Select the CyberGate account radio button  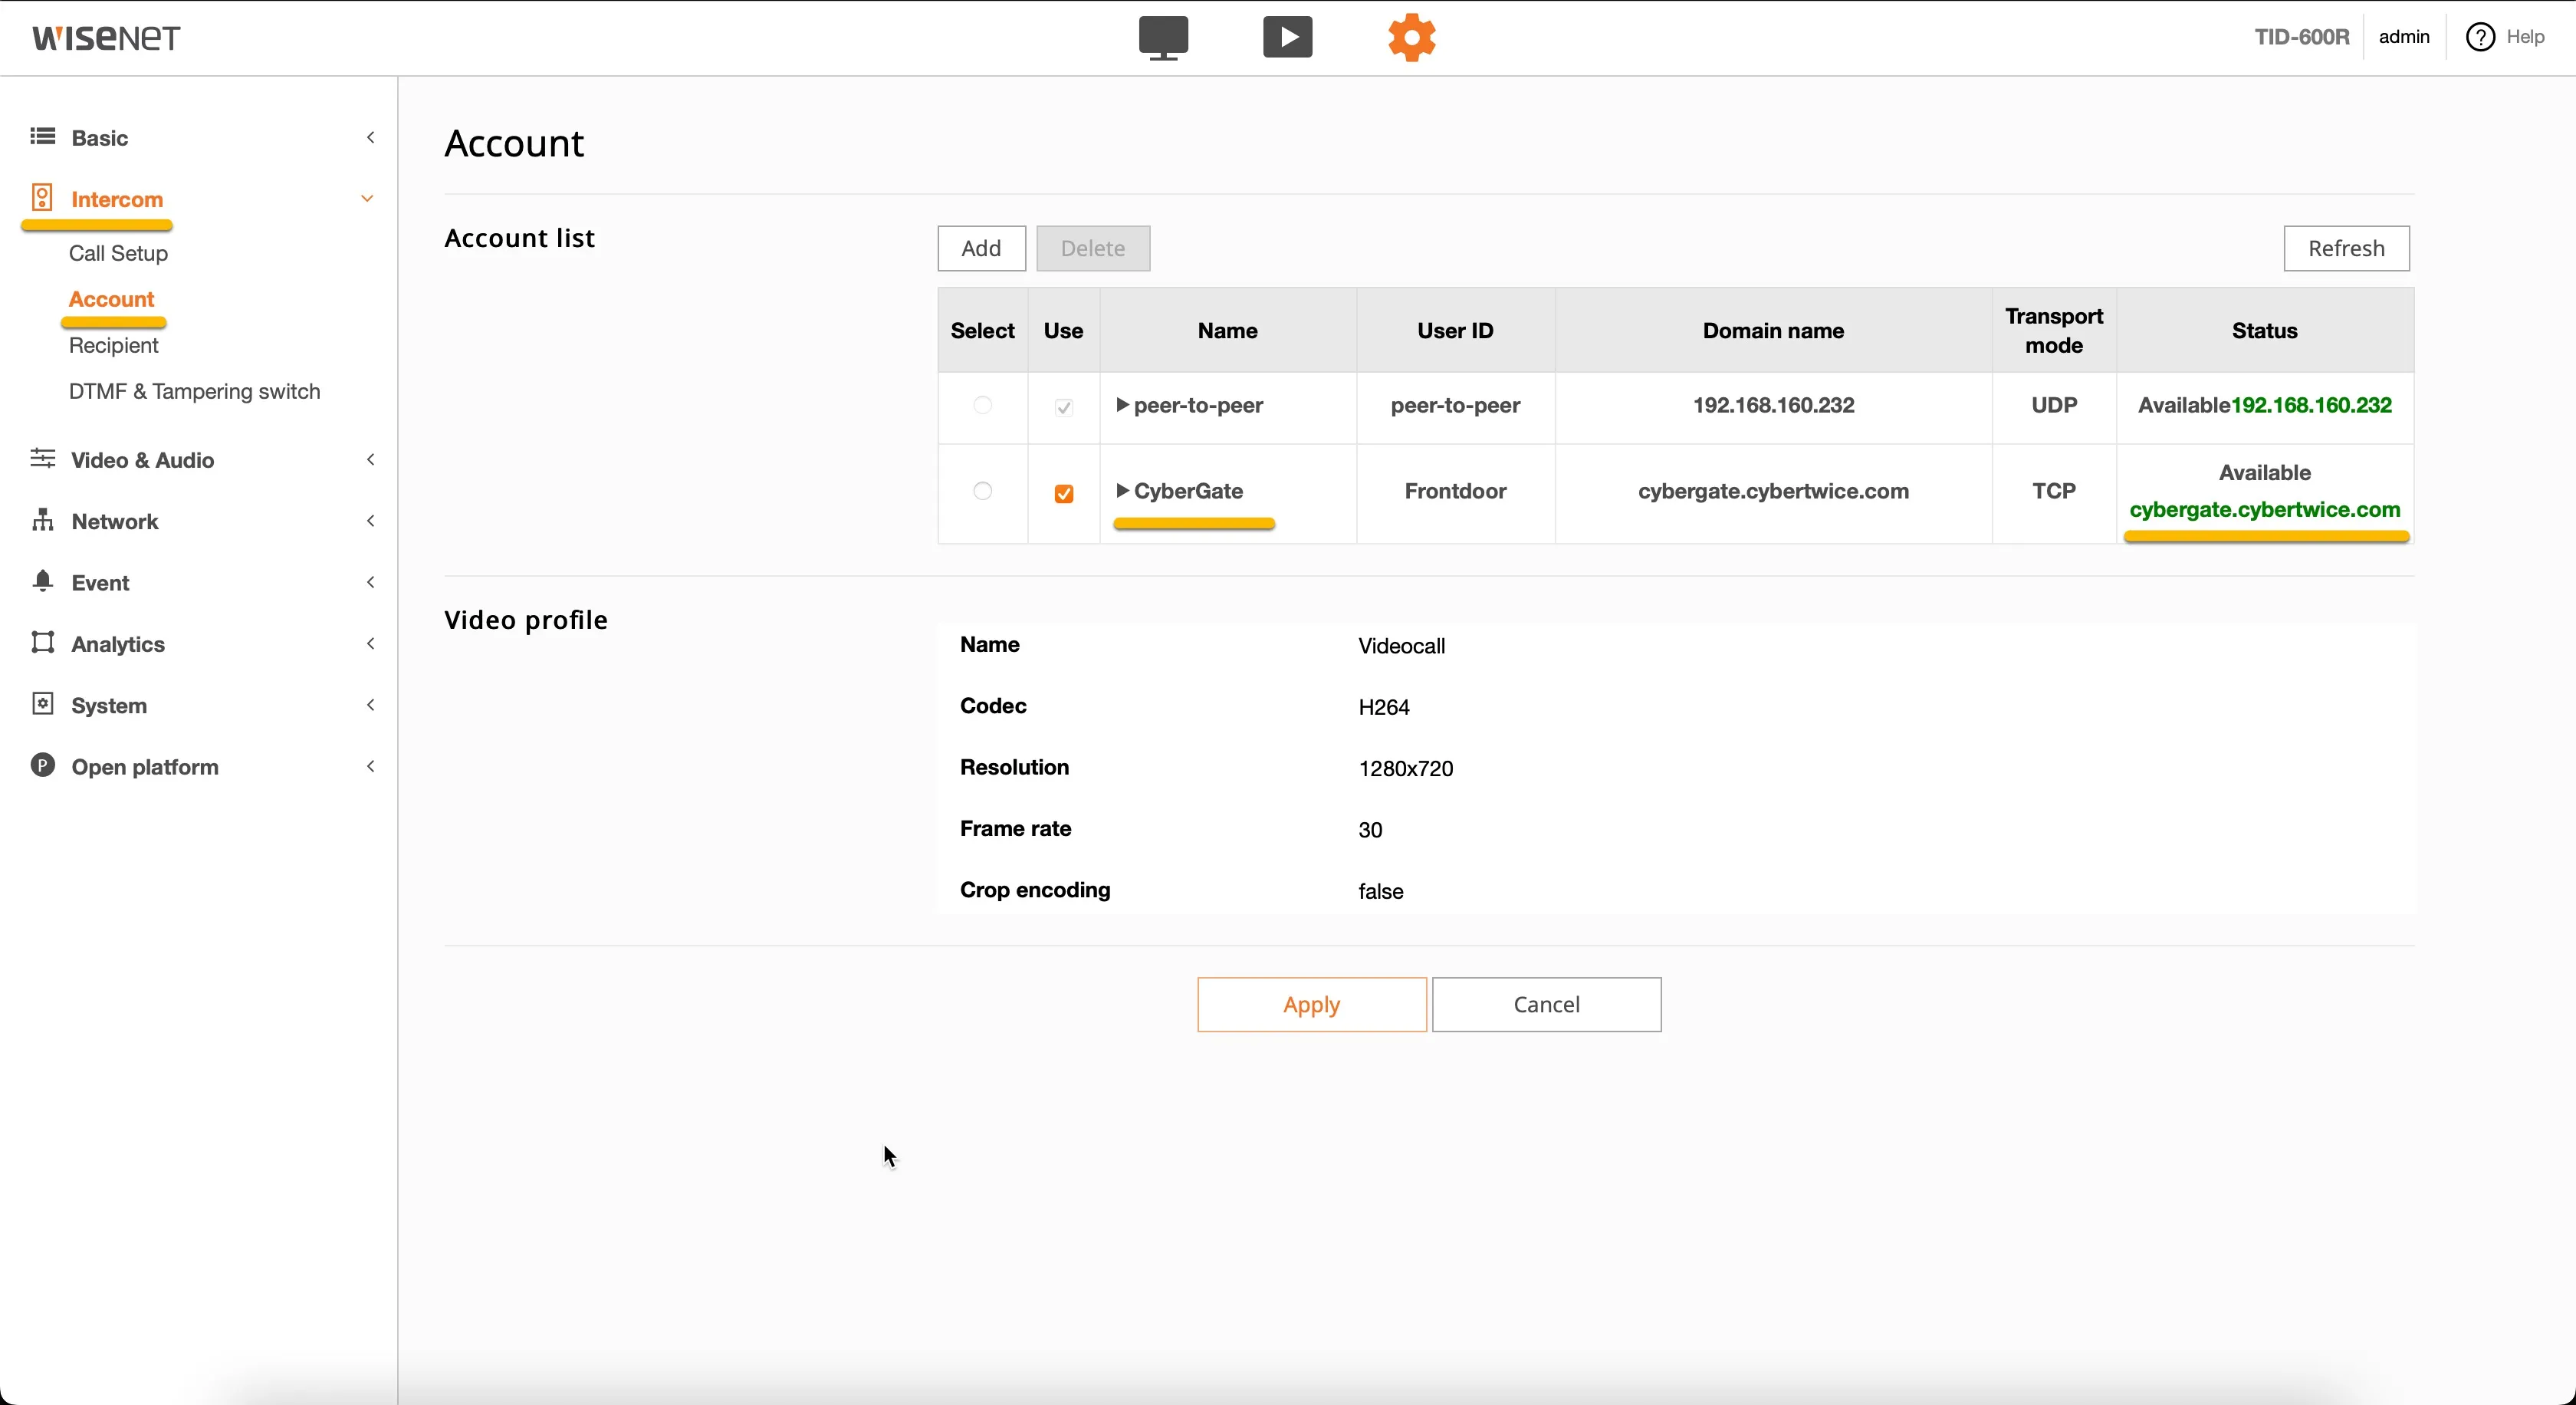[982, 491]
